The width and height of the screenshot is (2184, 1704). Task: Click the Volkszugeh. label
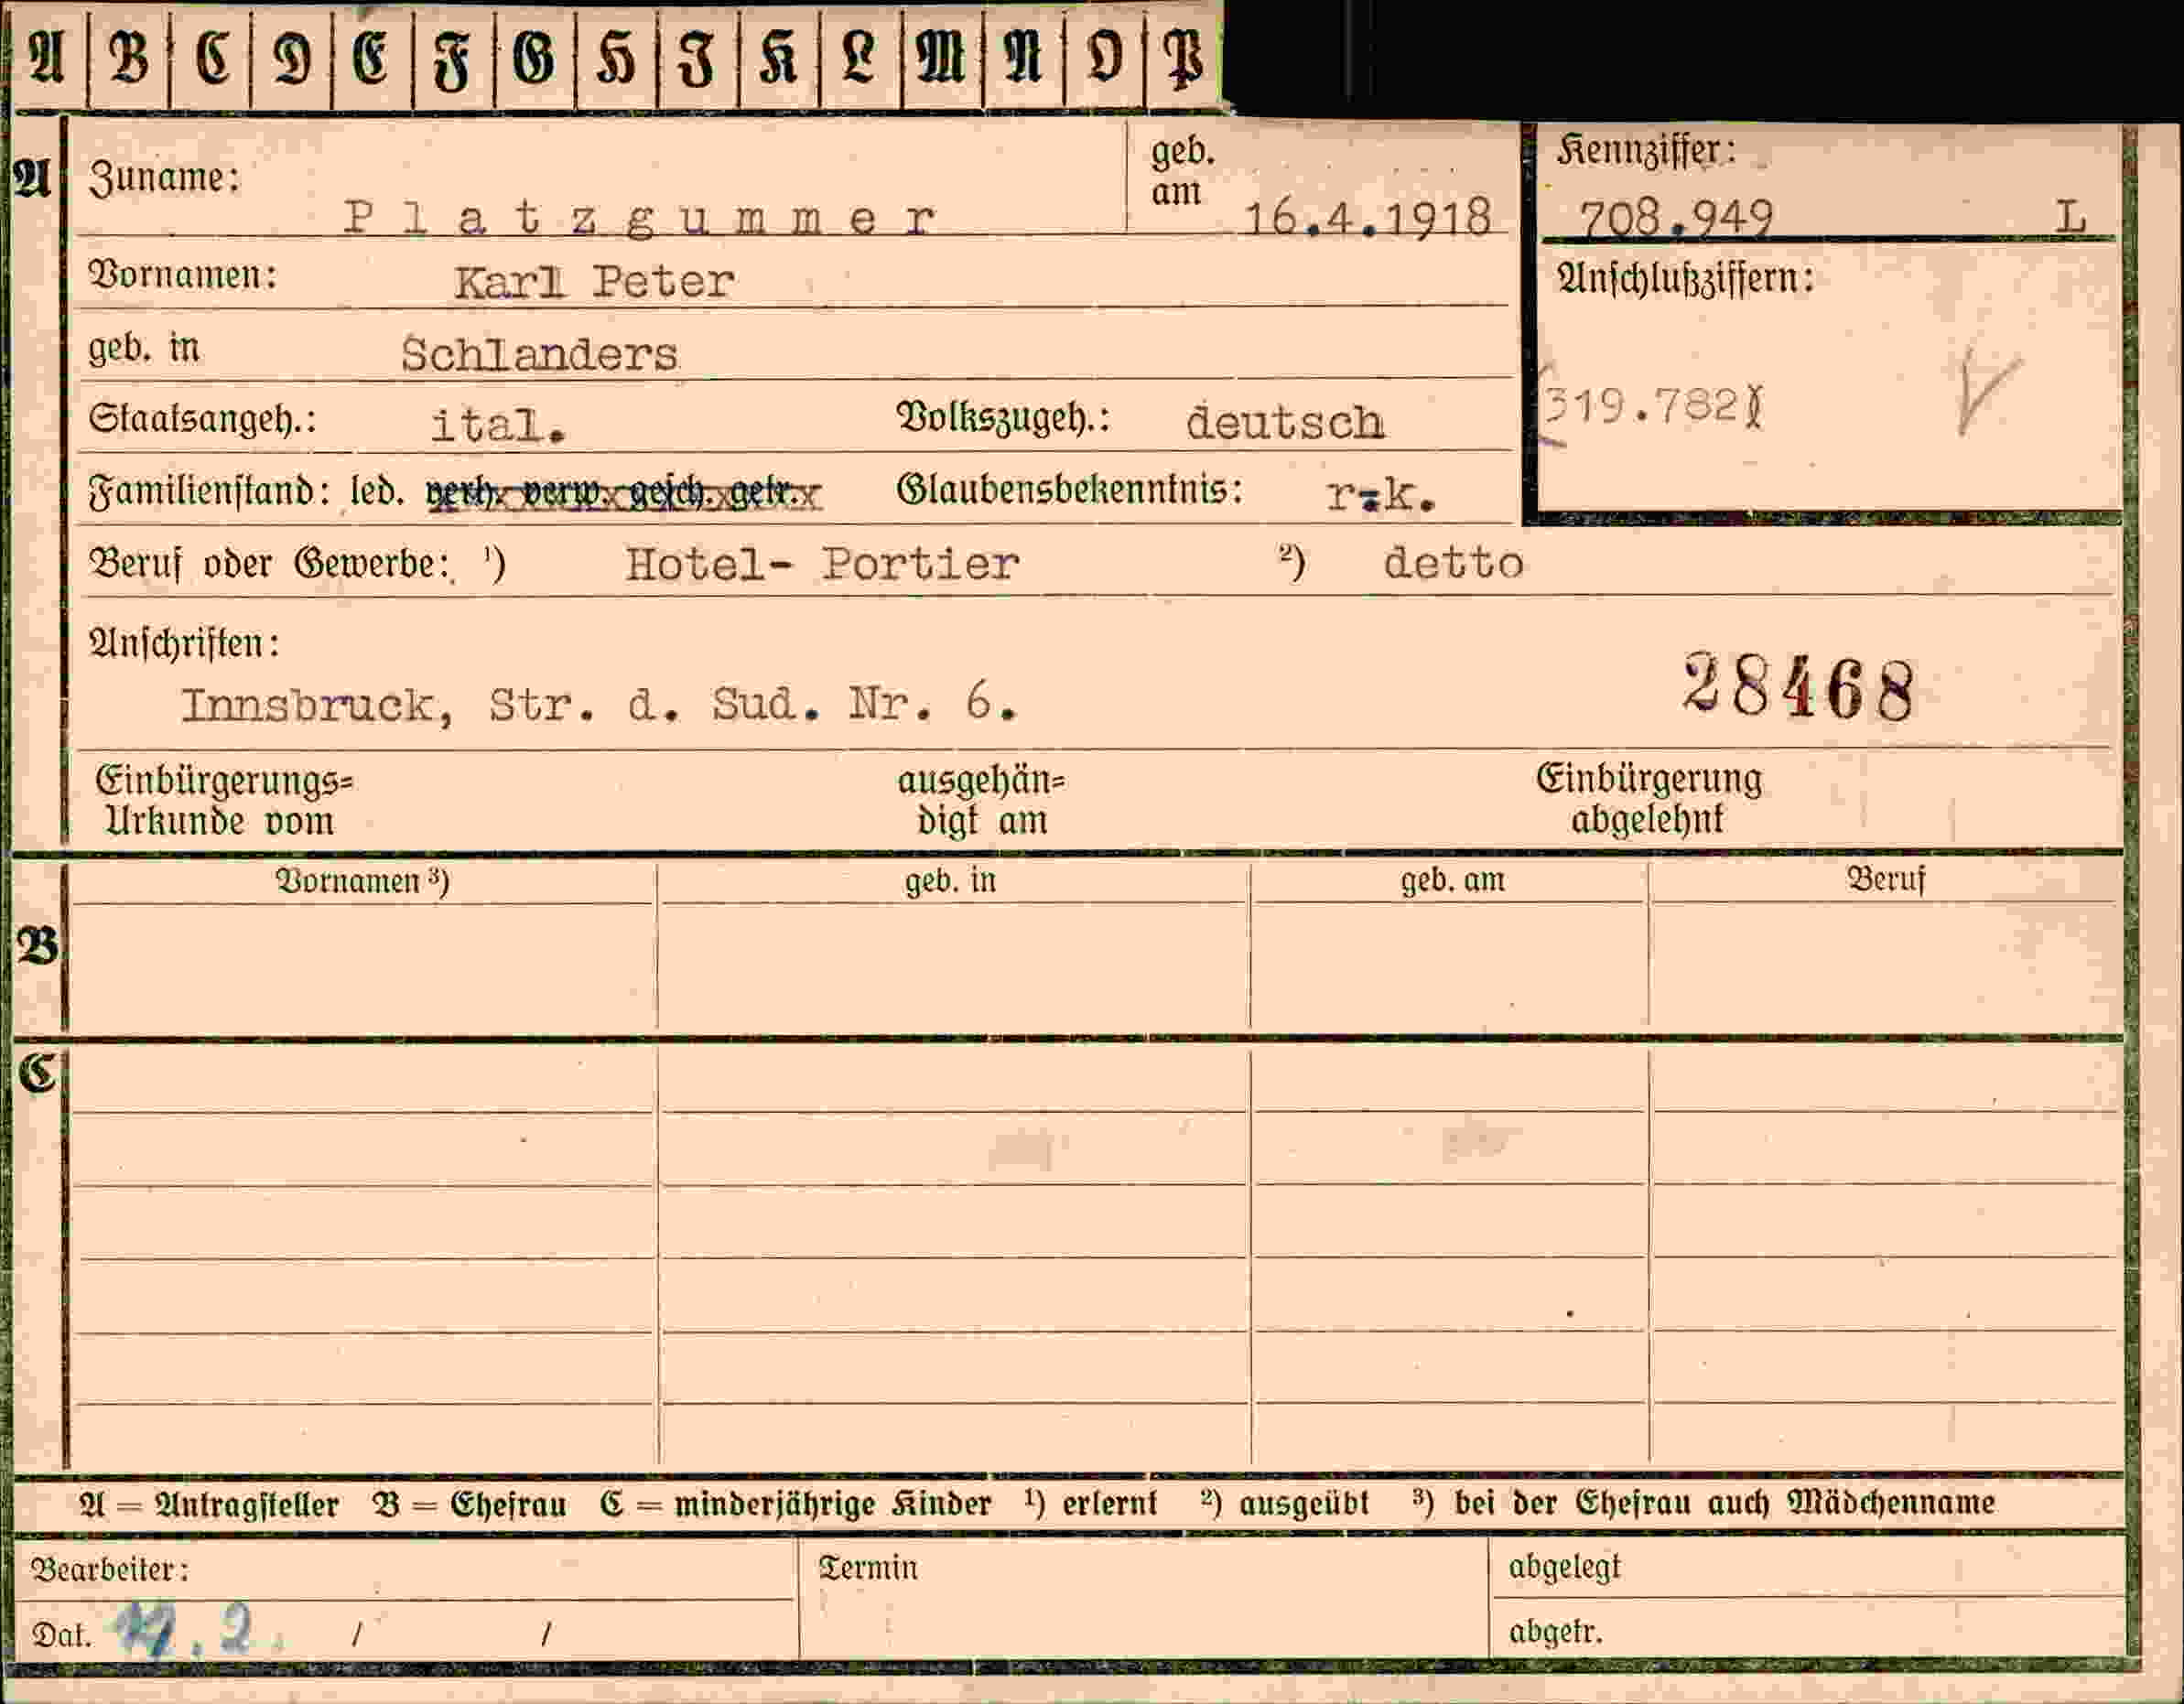[x=1003, y=418]
